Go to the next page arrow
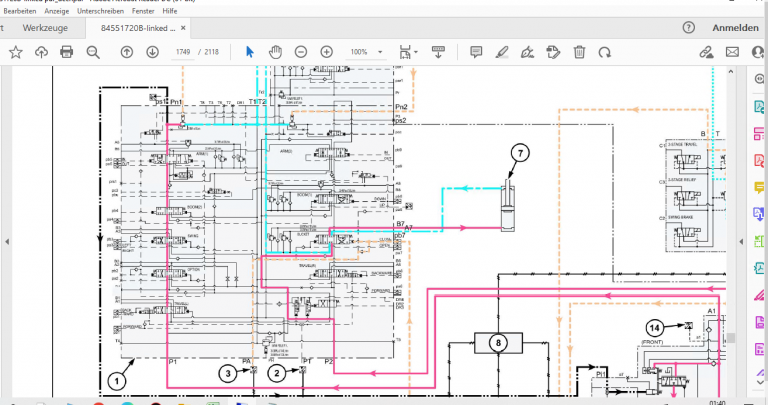768x405 pixels. [x=152, y=52]
